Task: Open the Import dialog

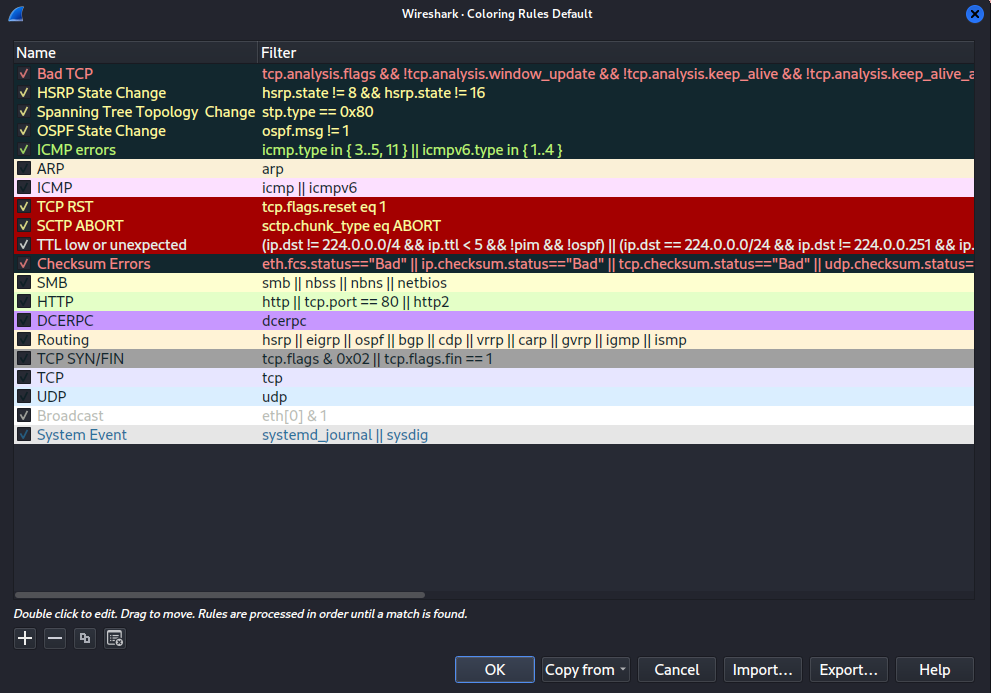Action: (762, 669)
